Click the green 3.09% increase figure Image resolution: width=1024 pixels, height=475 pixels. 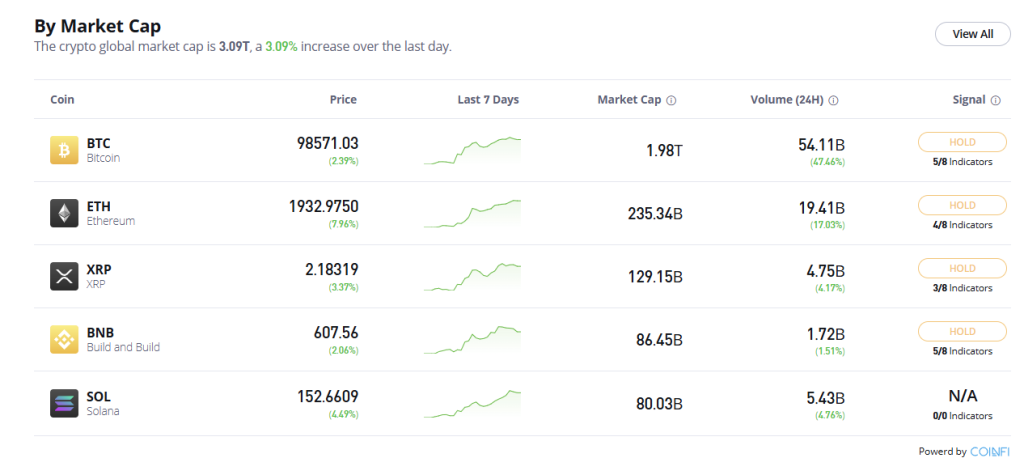(281, 47)
